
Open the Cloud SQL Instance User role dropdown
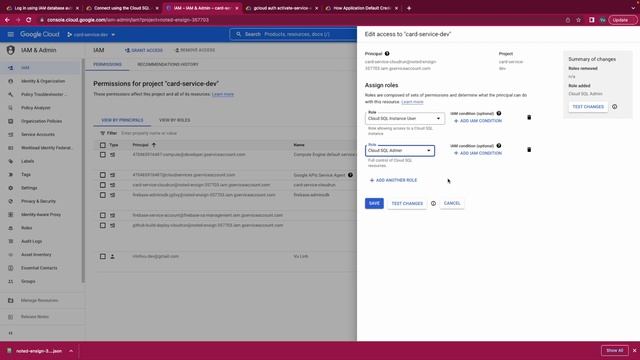[x=405, y=118]
